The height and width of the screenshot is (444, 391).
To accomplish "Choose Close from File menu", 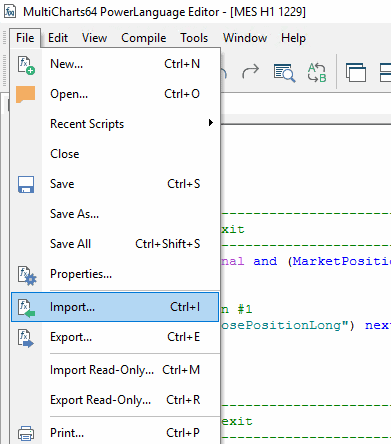I will [115, 154].
